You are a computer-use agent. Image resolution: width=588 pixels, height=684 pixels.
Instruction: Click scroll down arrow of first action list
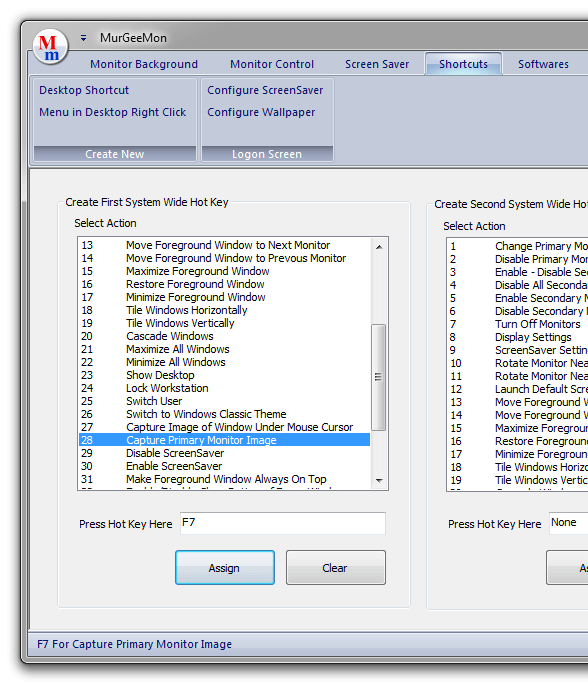[x=379, y=480]
